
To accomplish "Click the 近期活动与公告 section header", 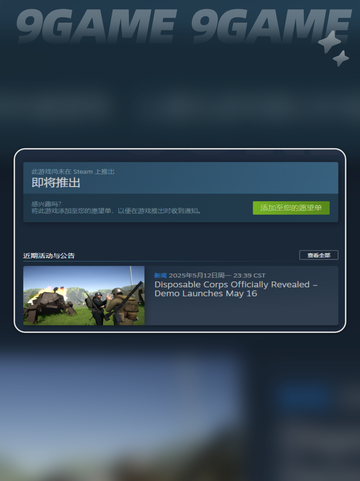I will 49,256.
